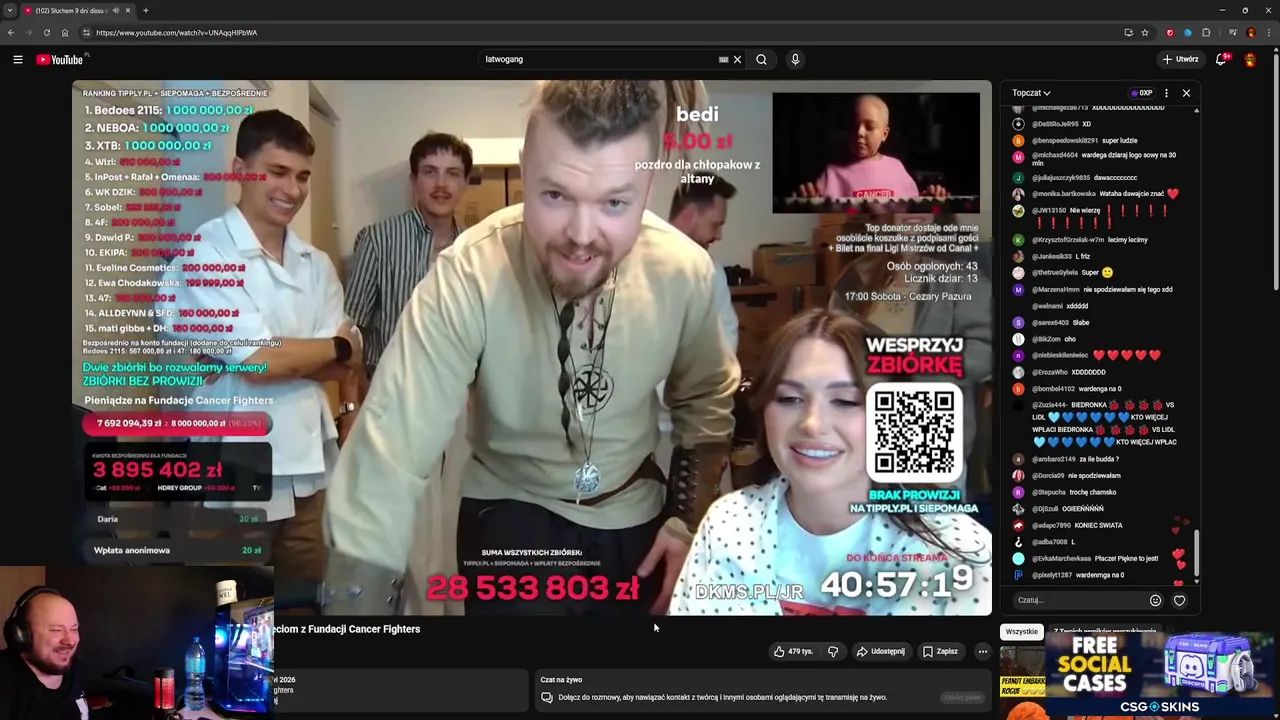This screenshot has height=720, width=1280.
Task: Click the Udostępnij share button
Action: click(x=880, y=651)
